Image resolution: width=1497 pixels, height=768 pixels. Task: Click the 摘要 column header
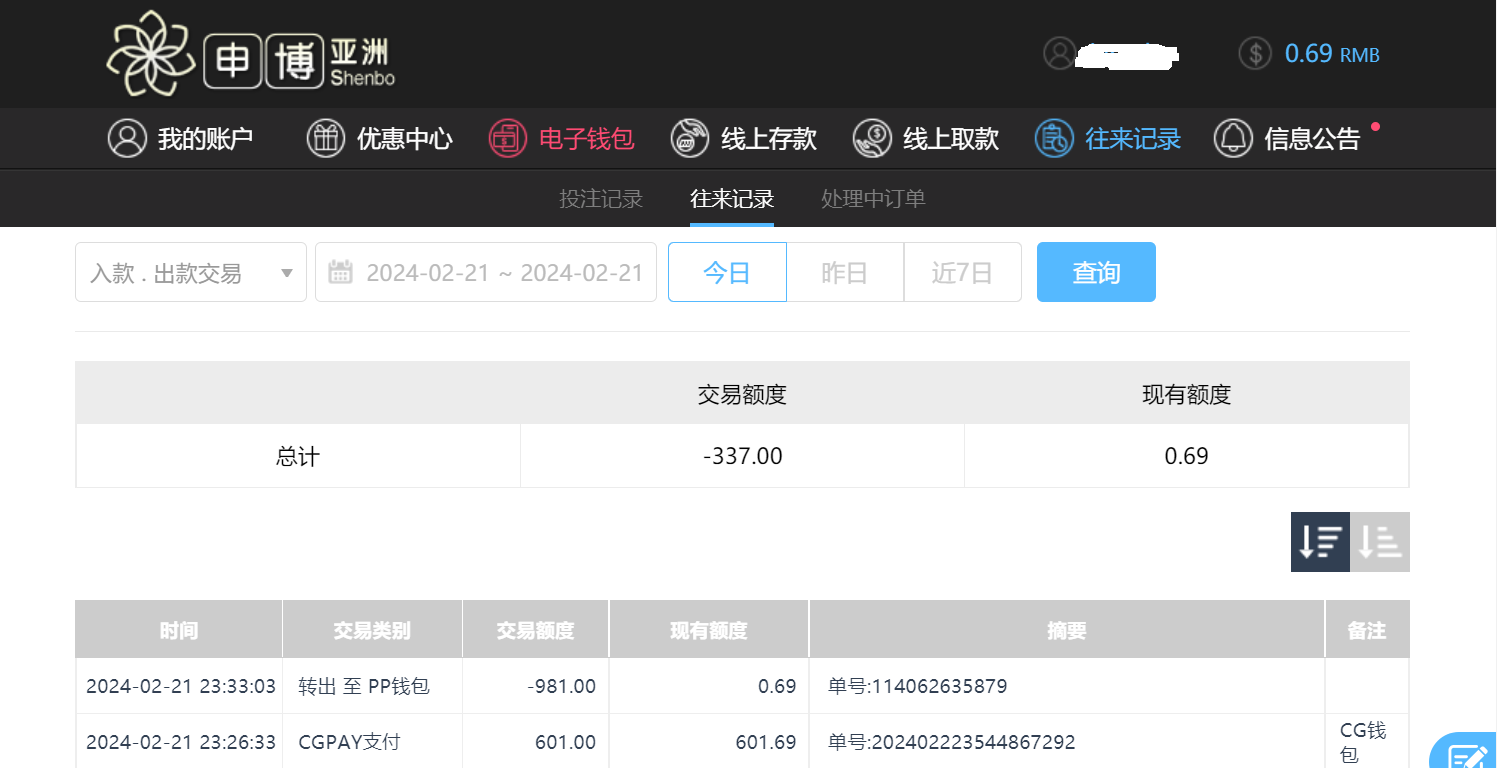pyautogui.click(x=1067, y=630)
